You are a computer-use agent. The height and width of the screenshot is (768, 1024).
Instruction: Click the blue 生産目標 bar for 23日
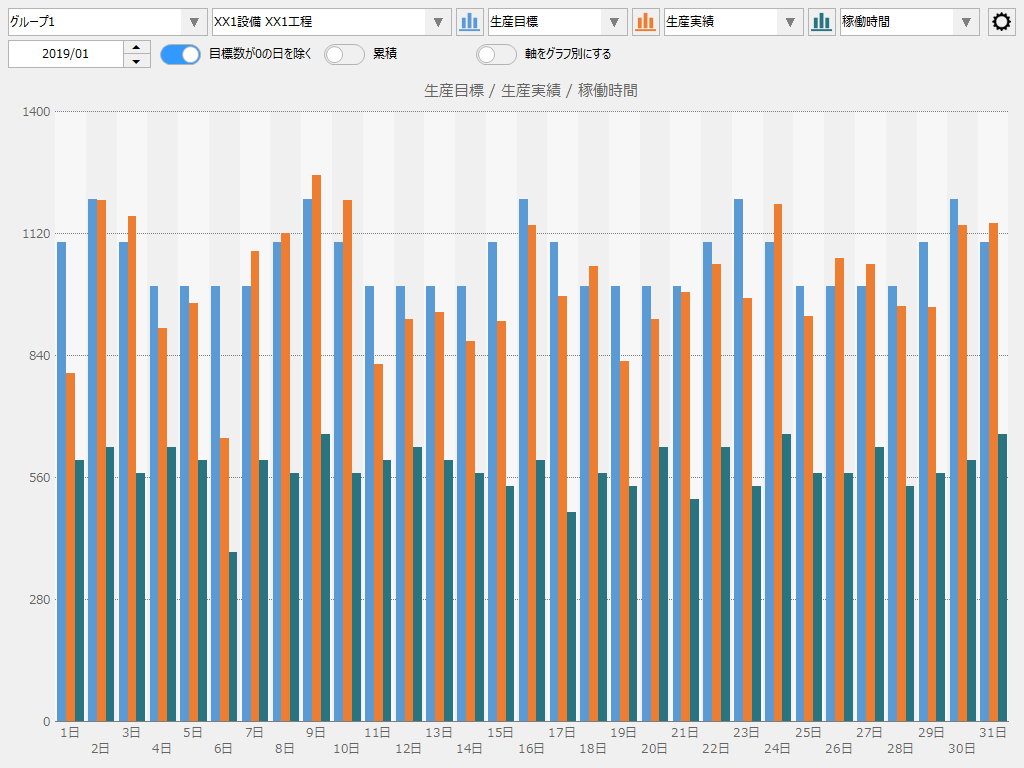[739, 460]
